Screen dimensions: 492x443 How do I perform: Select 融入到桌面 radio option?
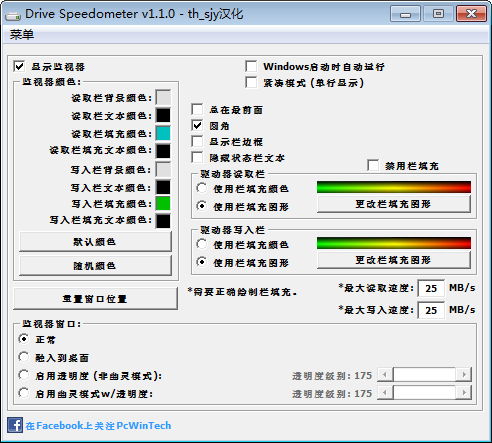coord(24,357)
